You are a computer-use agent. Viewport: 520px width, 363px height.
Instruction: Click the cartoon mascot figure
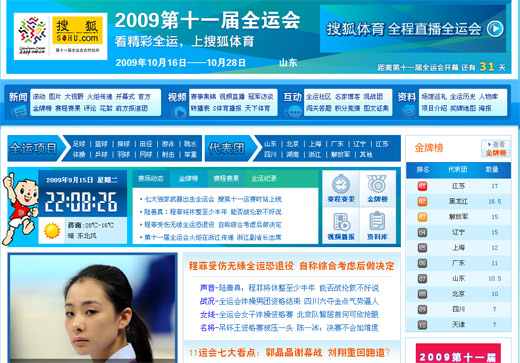20,209
